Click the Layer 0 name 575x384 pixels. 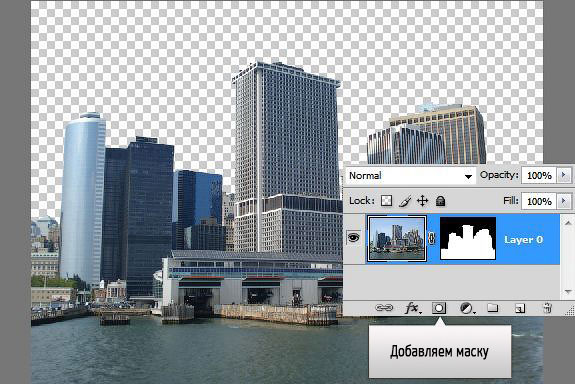point(523,240)
